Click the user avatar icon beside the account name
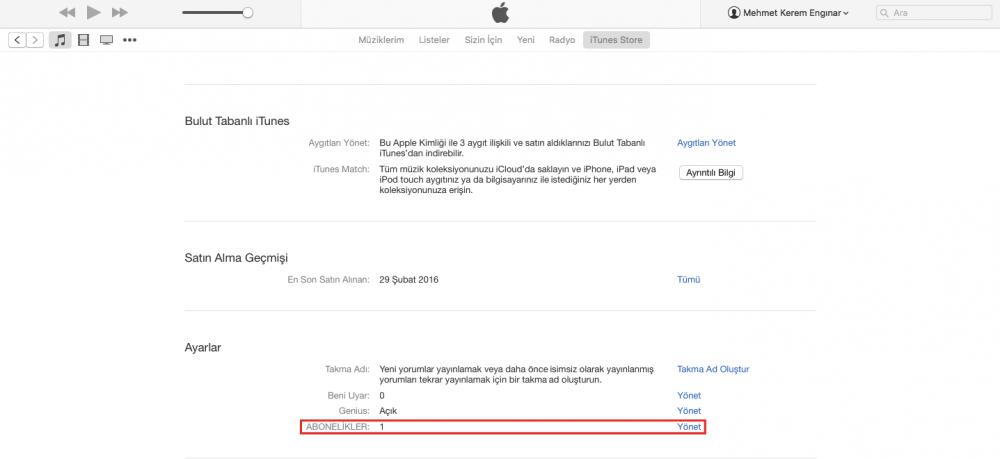1000x459 pixels. (734, 13)
